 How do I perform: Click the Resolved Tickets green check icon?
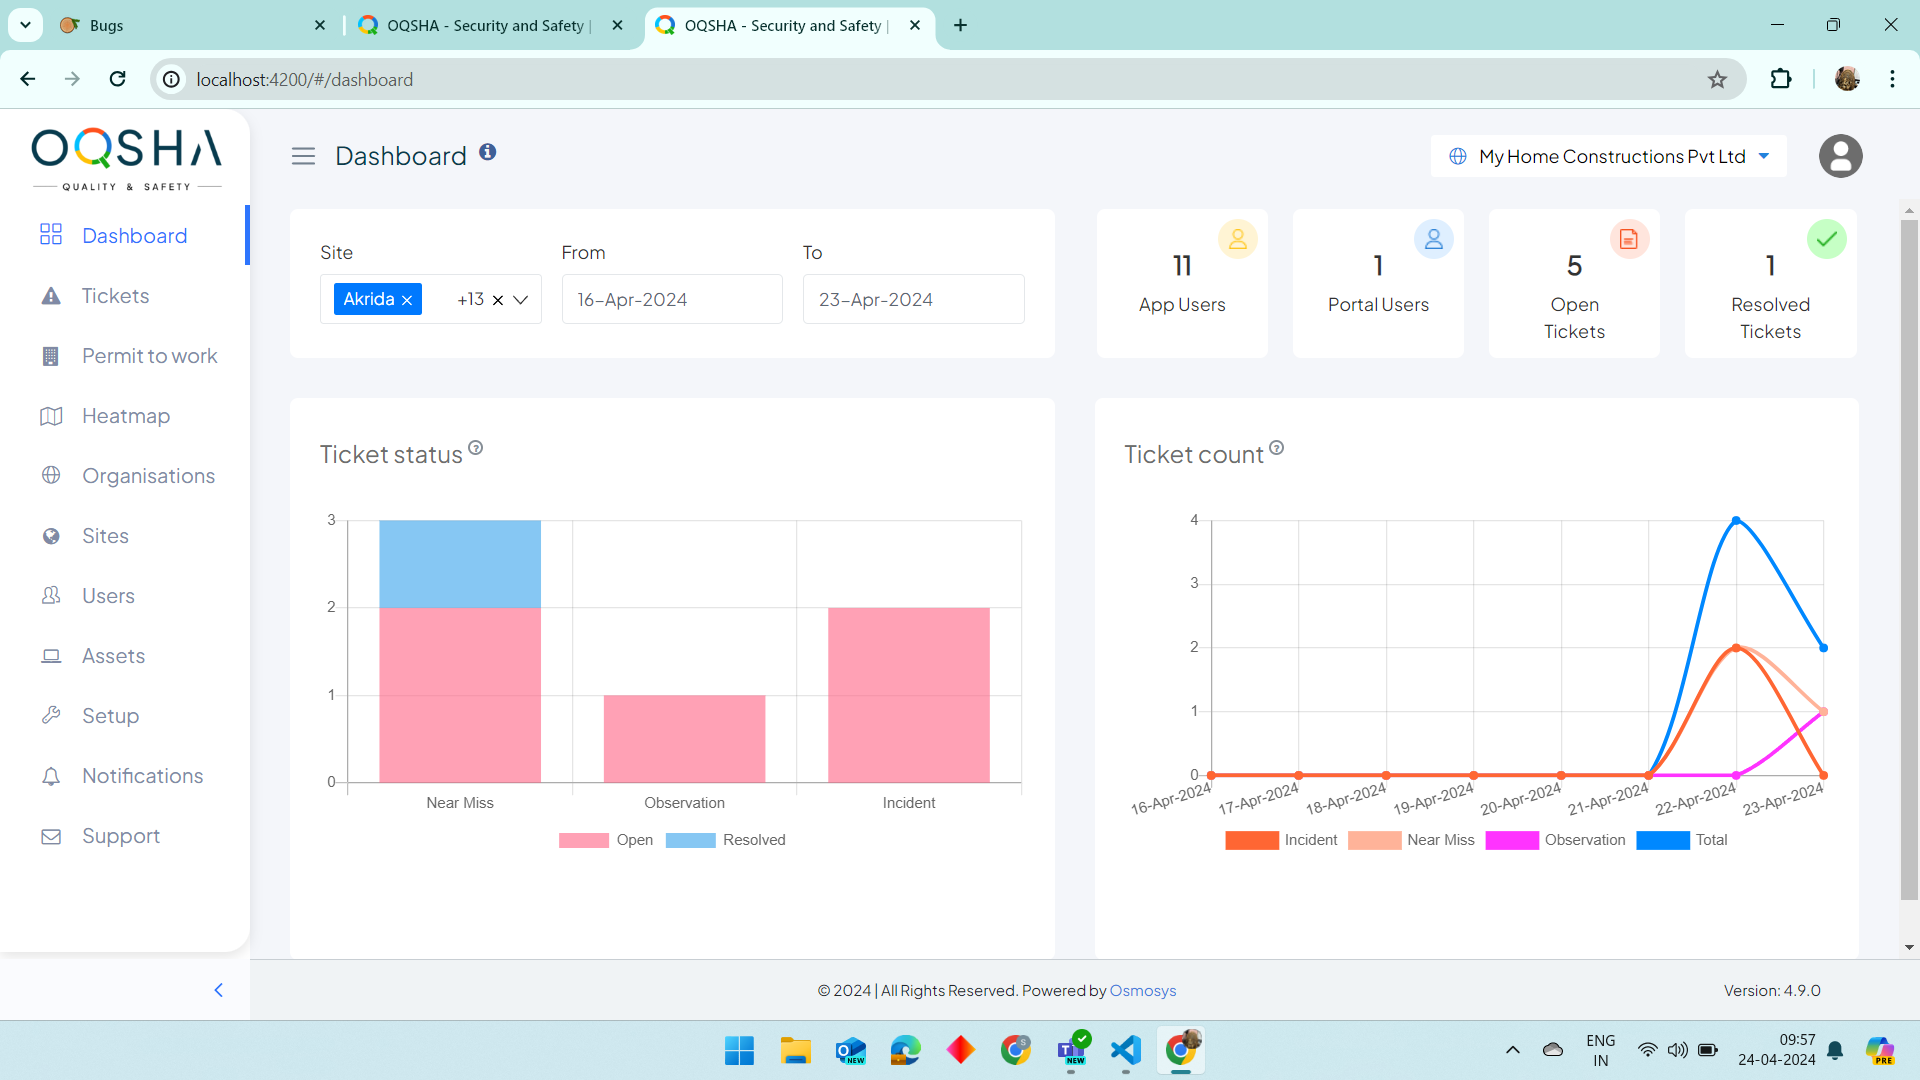(1826, 239)
